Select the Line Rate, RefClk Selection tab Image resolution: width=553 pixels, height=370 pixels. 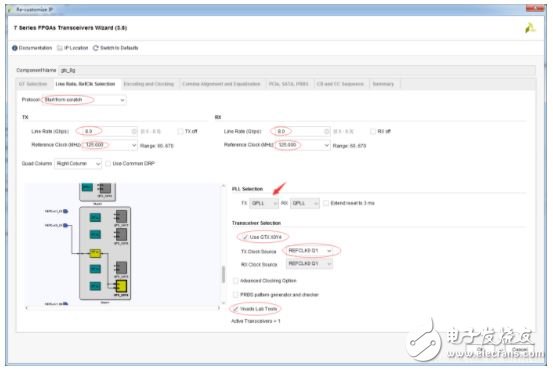coord(86,84)
